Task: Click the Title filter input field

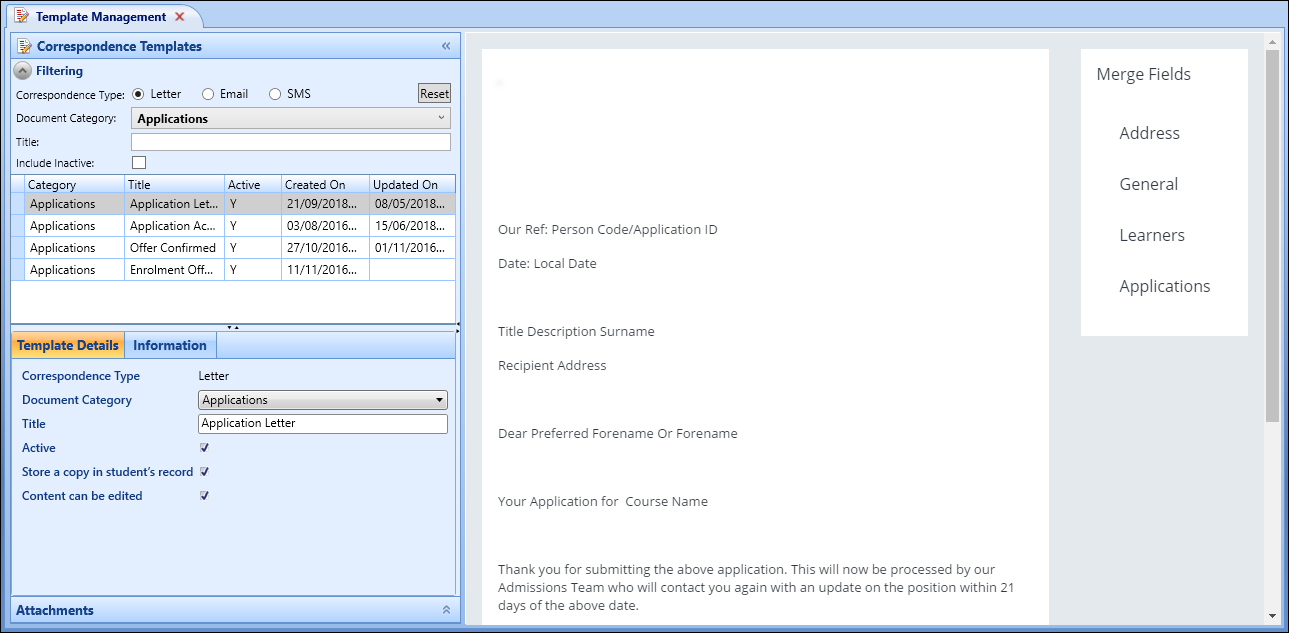Action: (291, 142)
